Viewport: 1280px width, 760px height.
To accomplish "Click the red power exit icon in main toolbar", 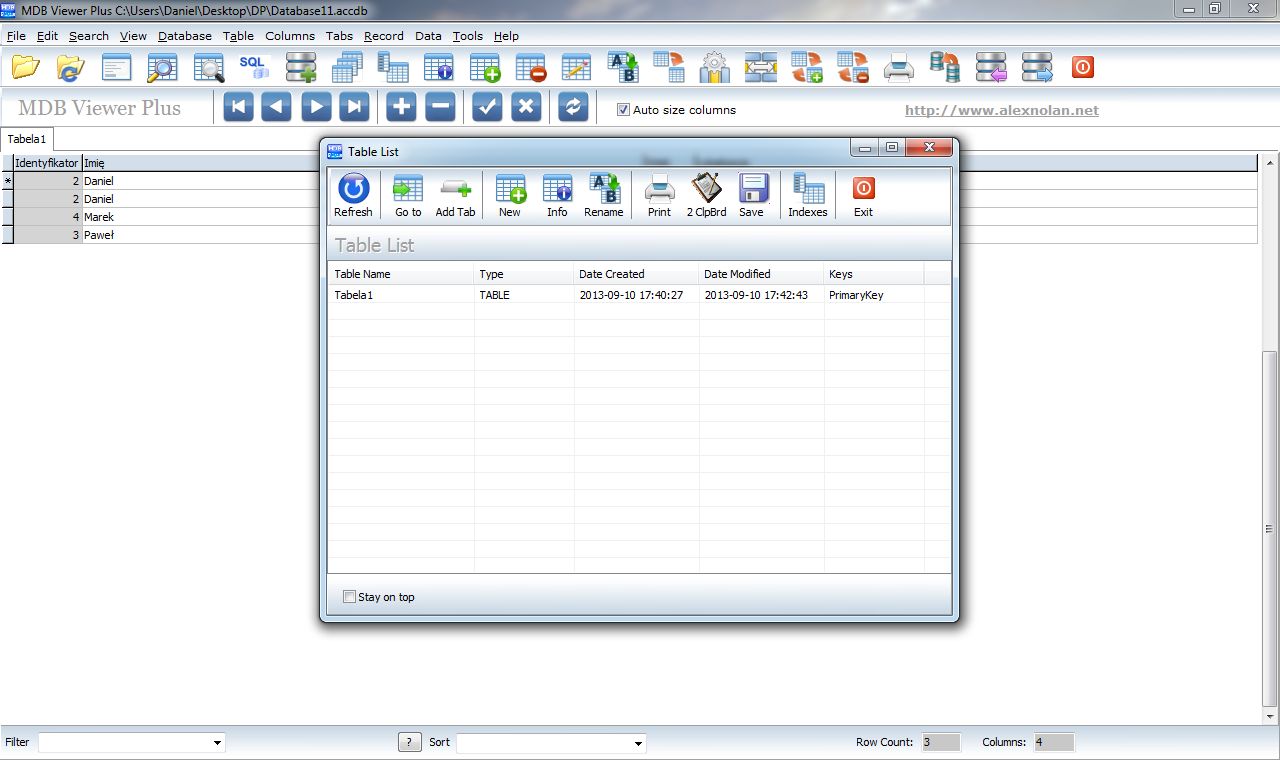I will (x=1083, y=68).
